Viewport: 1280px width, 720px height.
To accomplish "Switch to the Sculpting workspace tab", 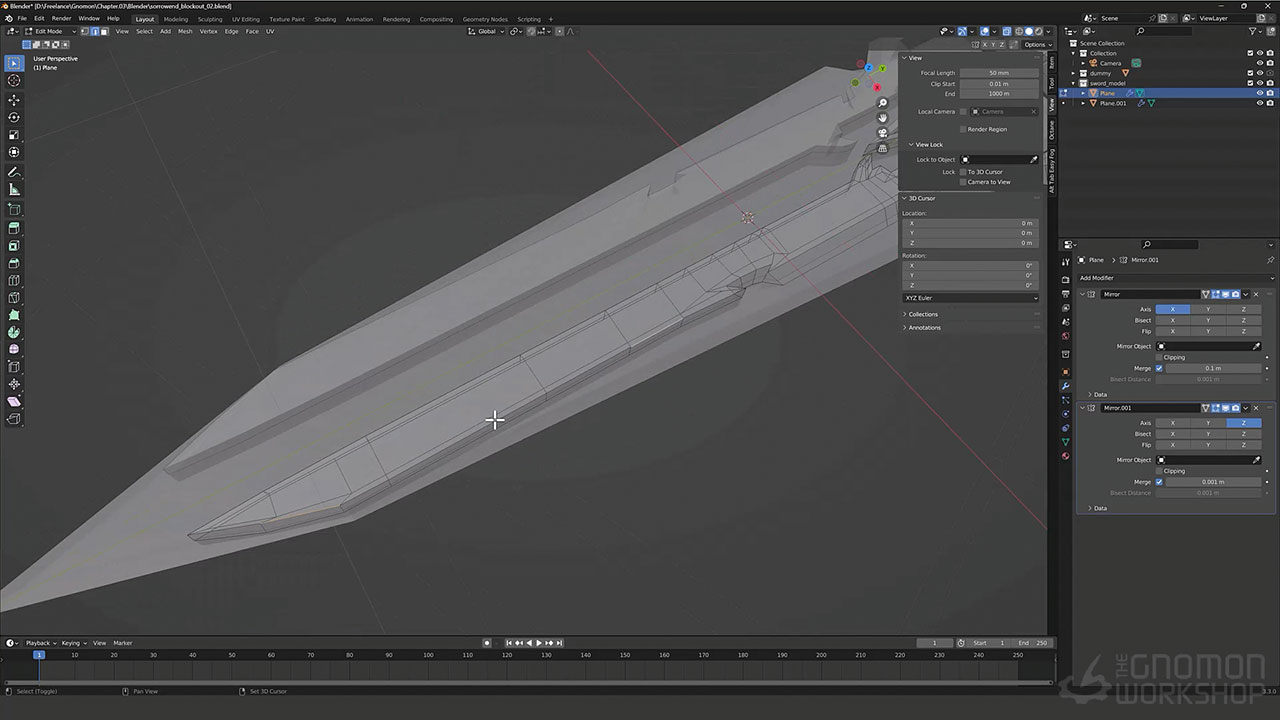I will [210, 19].
